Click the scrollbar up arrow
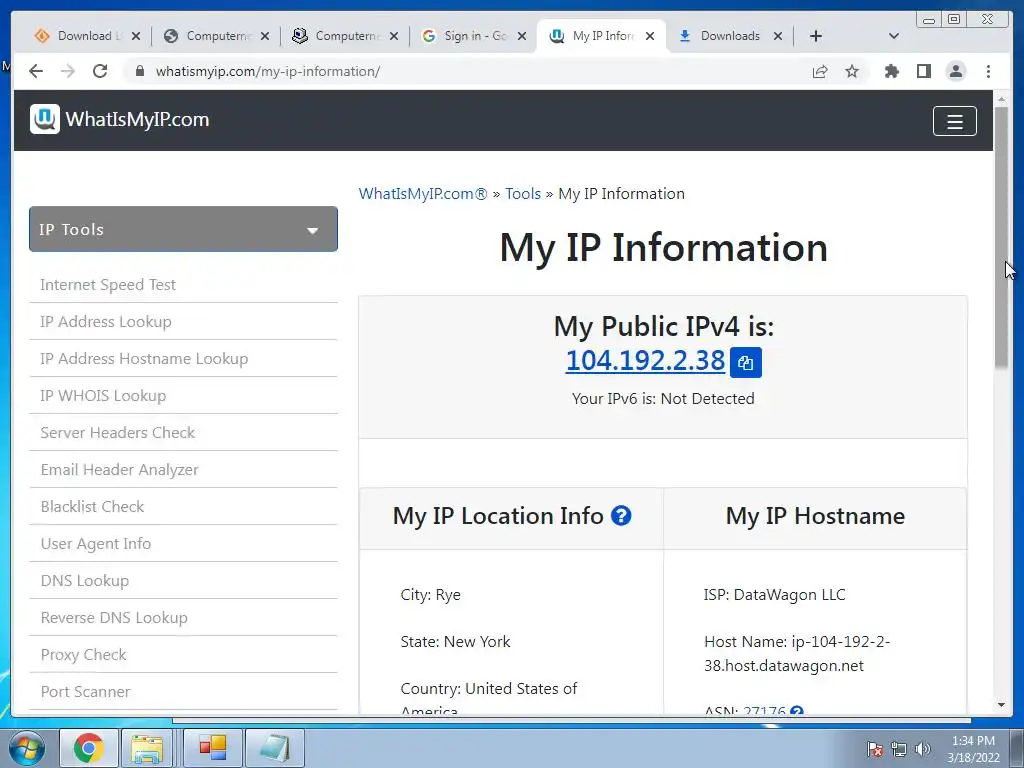The width and height of the screenshot is (1024, 768). pyautogui.click(x=1001, y=99)
